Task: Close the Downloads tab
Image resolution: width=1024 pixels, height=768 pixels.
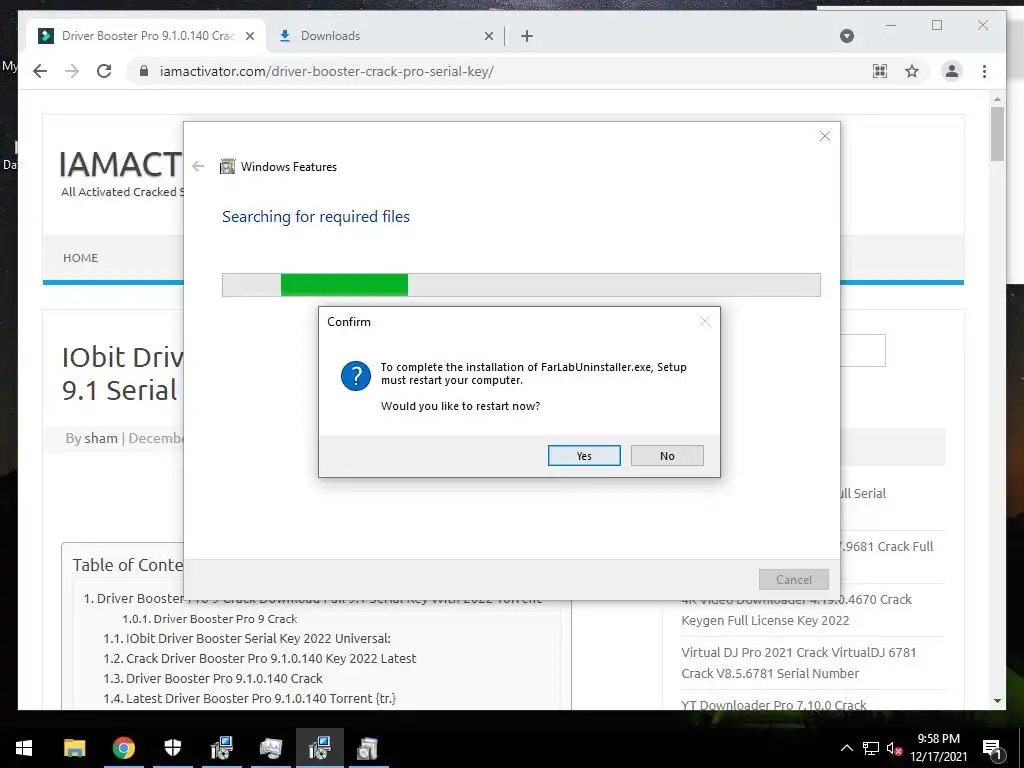Action: 488,37
